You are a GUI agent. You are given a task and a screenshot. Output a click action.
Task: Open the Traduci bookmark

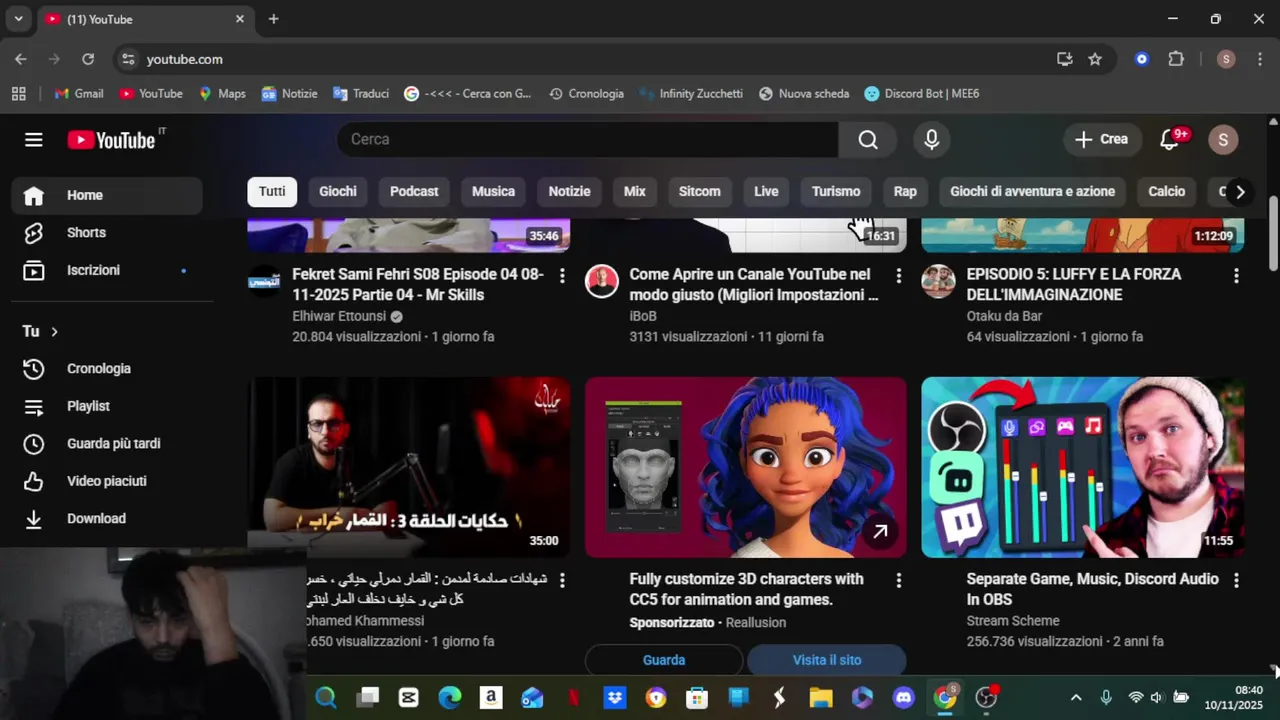(x=361, y=94)
